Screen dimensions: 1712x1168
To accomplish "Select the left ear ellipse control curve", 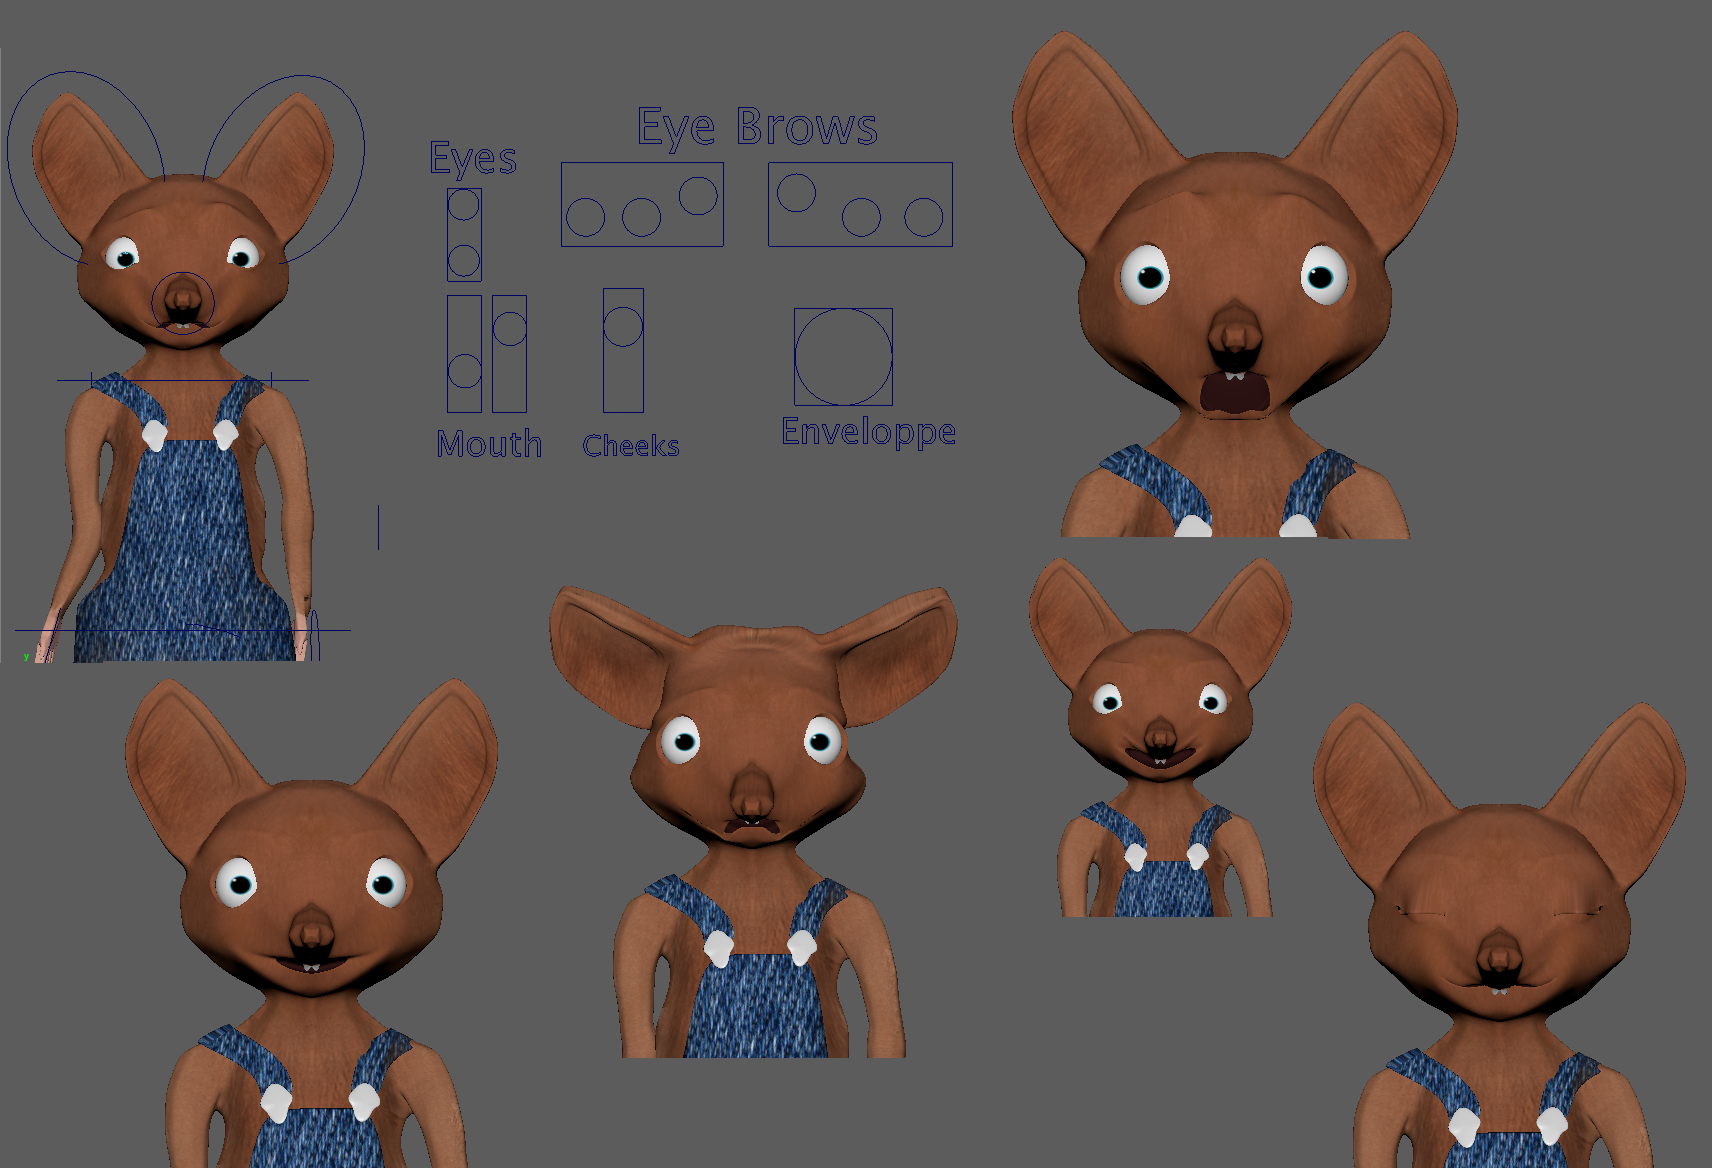I will pos(85,167).
